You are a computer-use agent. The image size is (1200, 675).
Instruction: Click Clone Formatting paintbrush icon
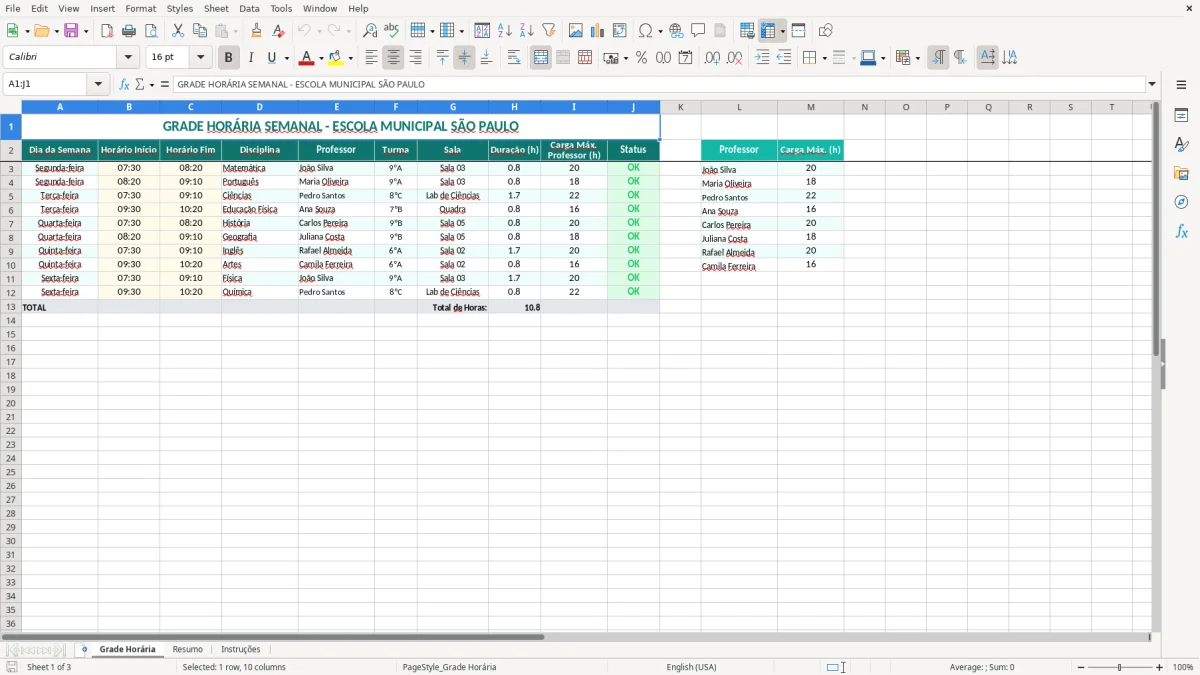click(257, 31)
